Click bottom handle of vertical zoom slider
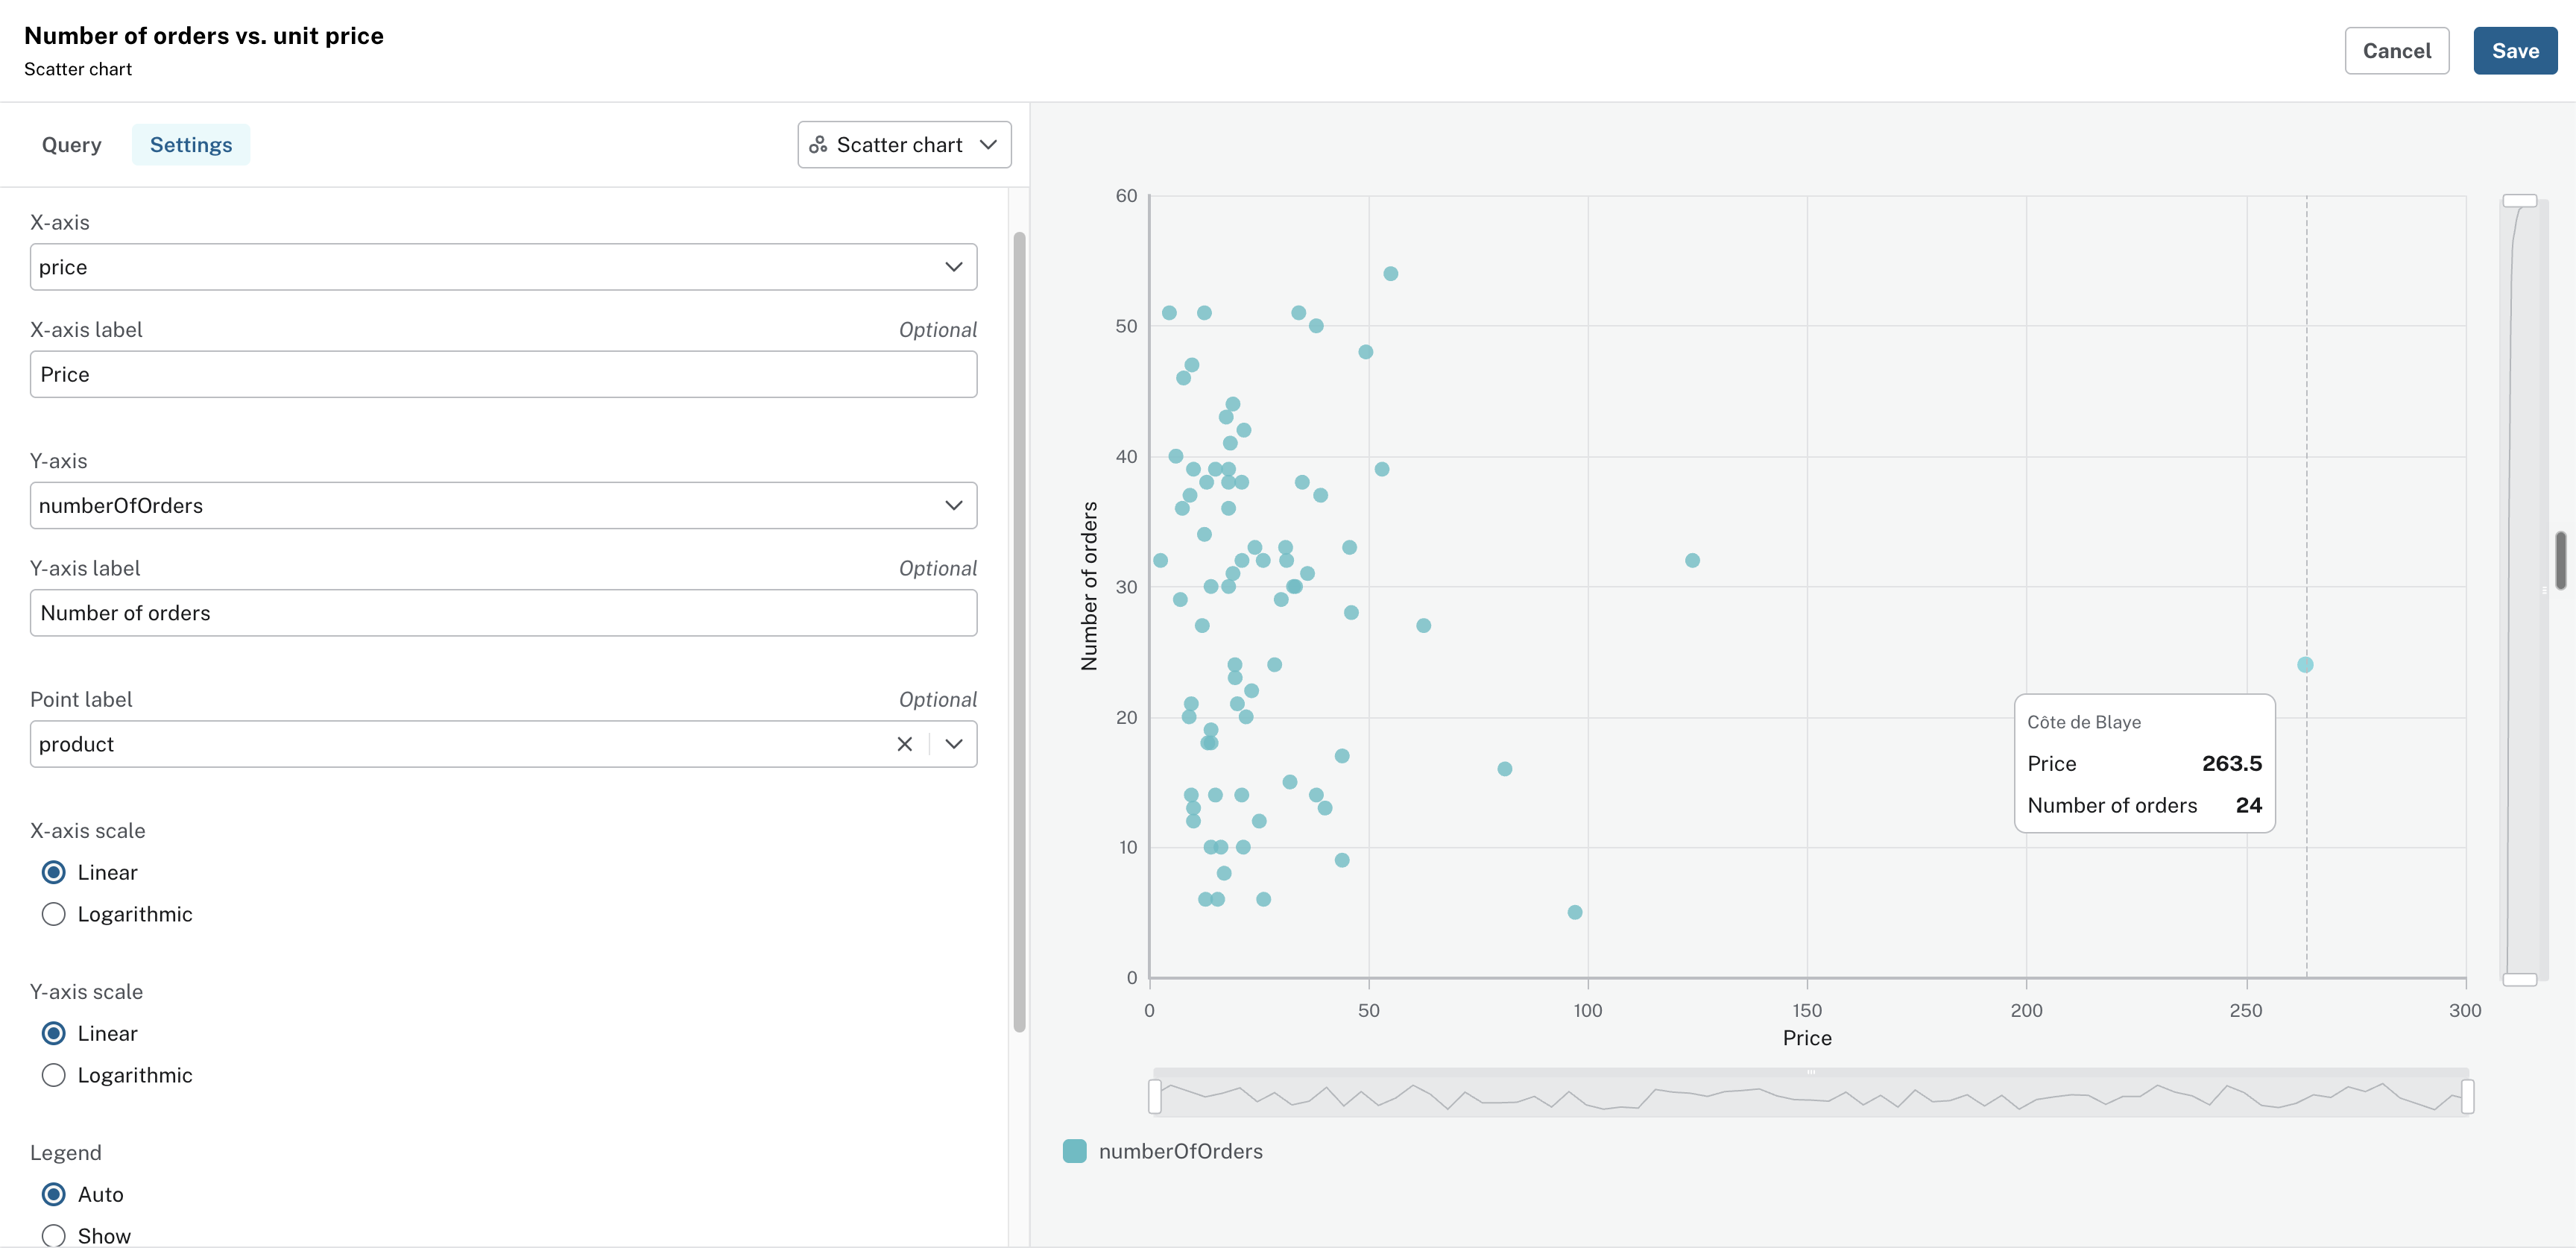 pyautogui.click(x=2520, y=979)
